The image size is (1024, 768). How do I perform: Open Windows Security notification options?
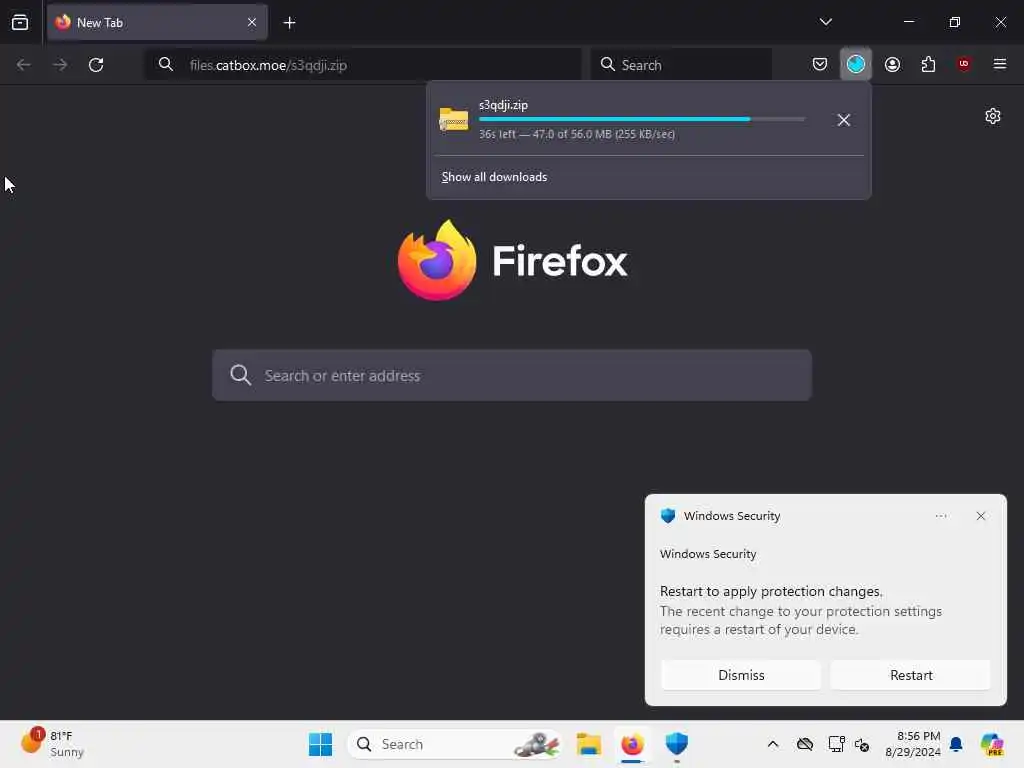pyautogui.click(x=940, y=516)
